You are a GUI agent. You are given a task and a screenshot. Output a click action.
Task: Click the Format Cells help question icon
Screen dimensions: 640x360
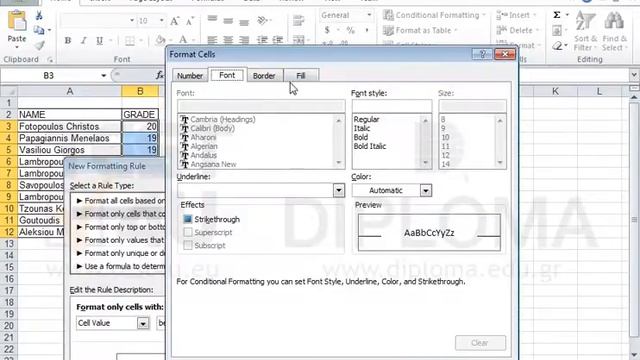pyautogui.click(x=482, y=54)
